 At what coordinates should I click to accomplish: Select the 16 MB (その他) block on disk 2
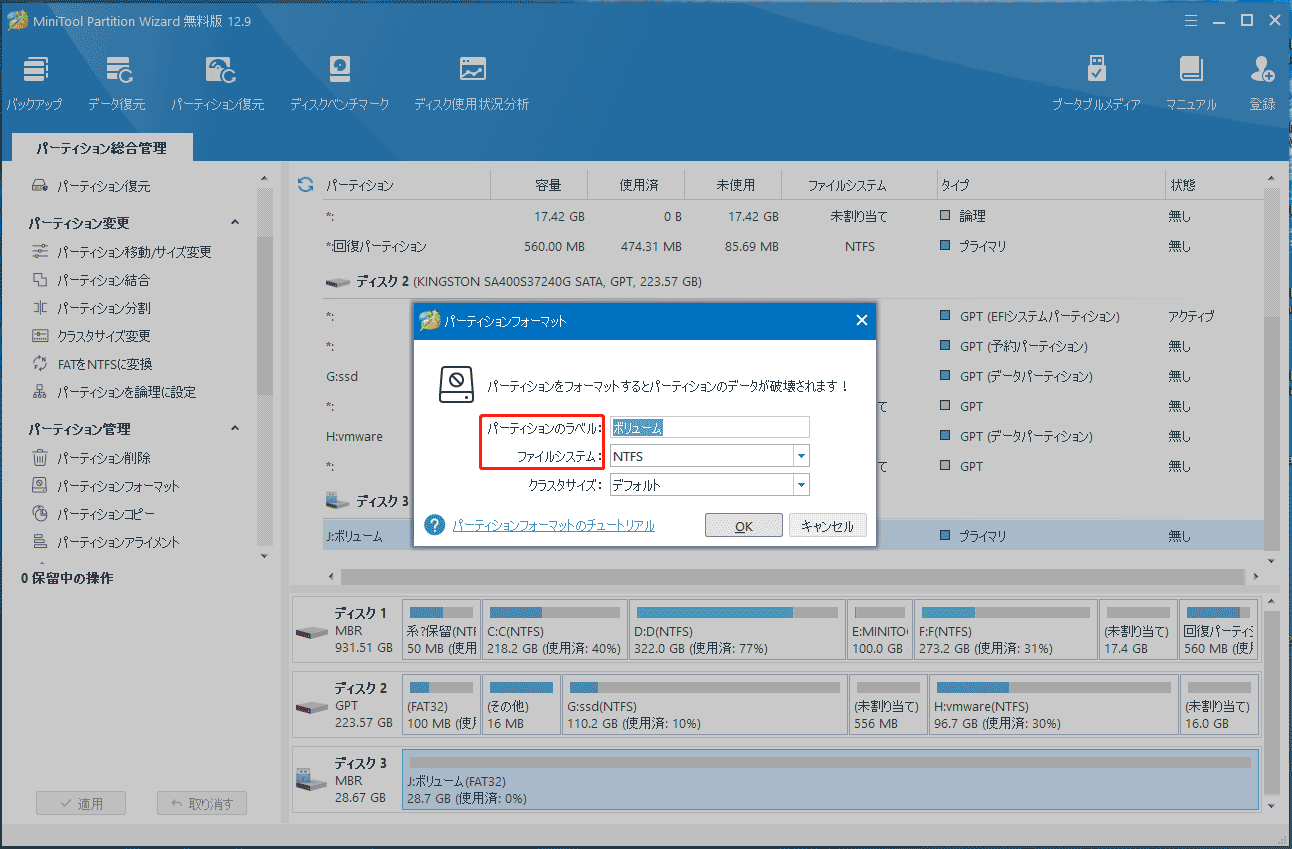(521, 707)
